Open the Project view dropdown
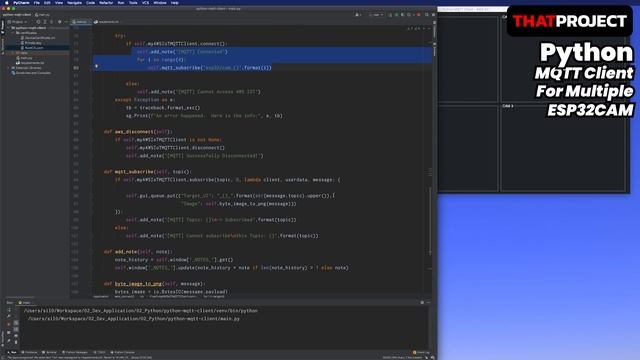 [x=17, y=22]
